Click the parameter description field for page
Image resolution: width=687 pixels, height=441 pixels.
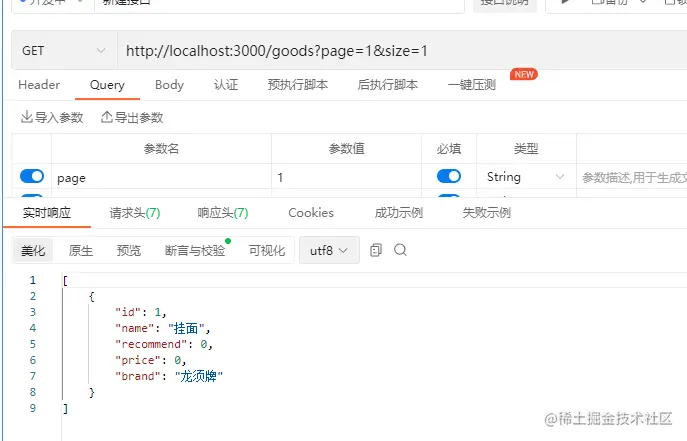click(x=634, y=177)
